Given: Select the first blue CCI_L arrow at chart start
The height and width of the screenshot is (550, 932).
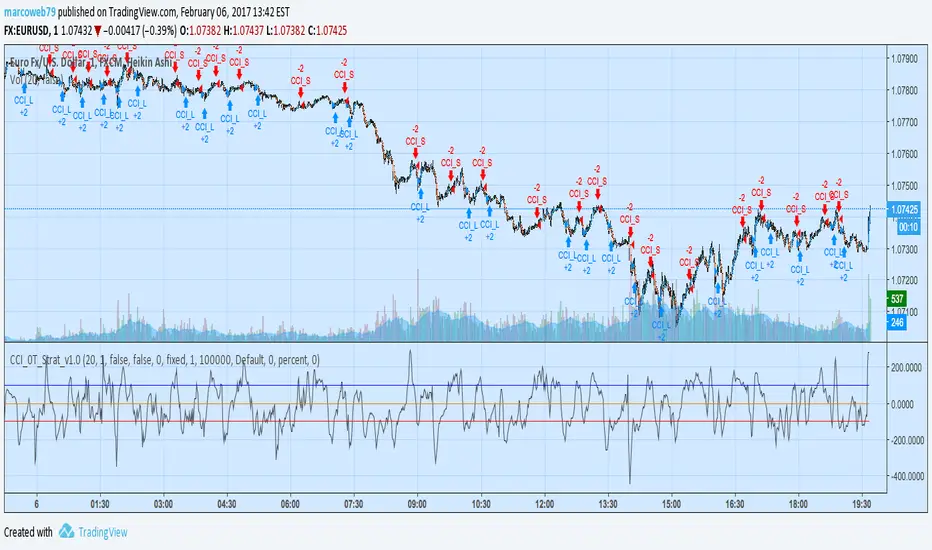Looking at the screenshot, I should point(24,89).
